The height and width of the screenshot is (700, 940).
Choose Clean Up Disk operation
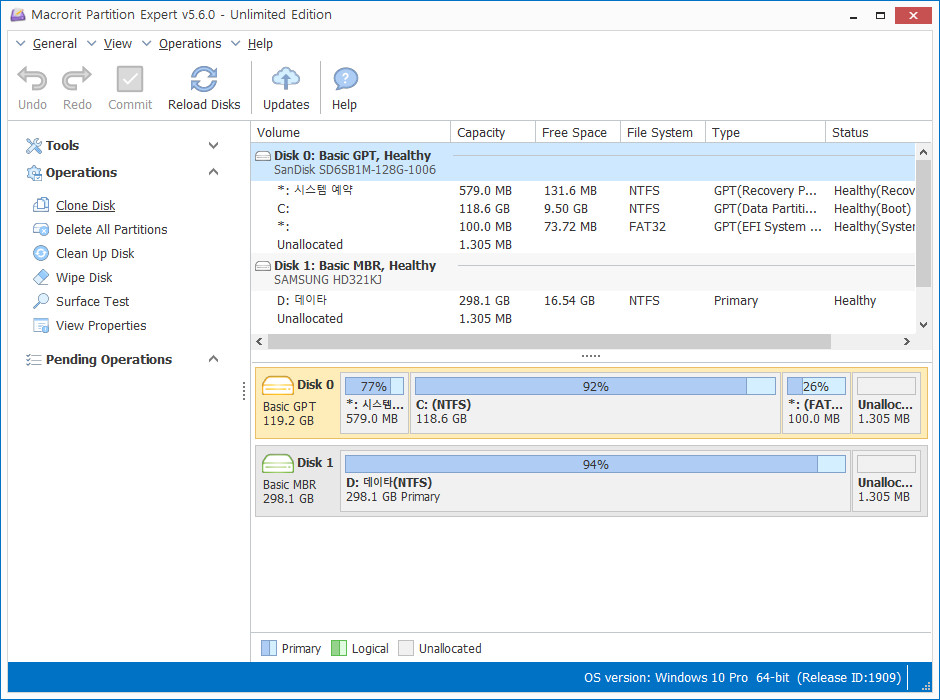pos(95,254)
